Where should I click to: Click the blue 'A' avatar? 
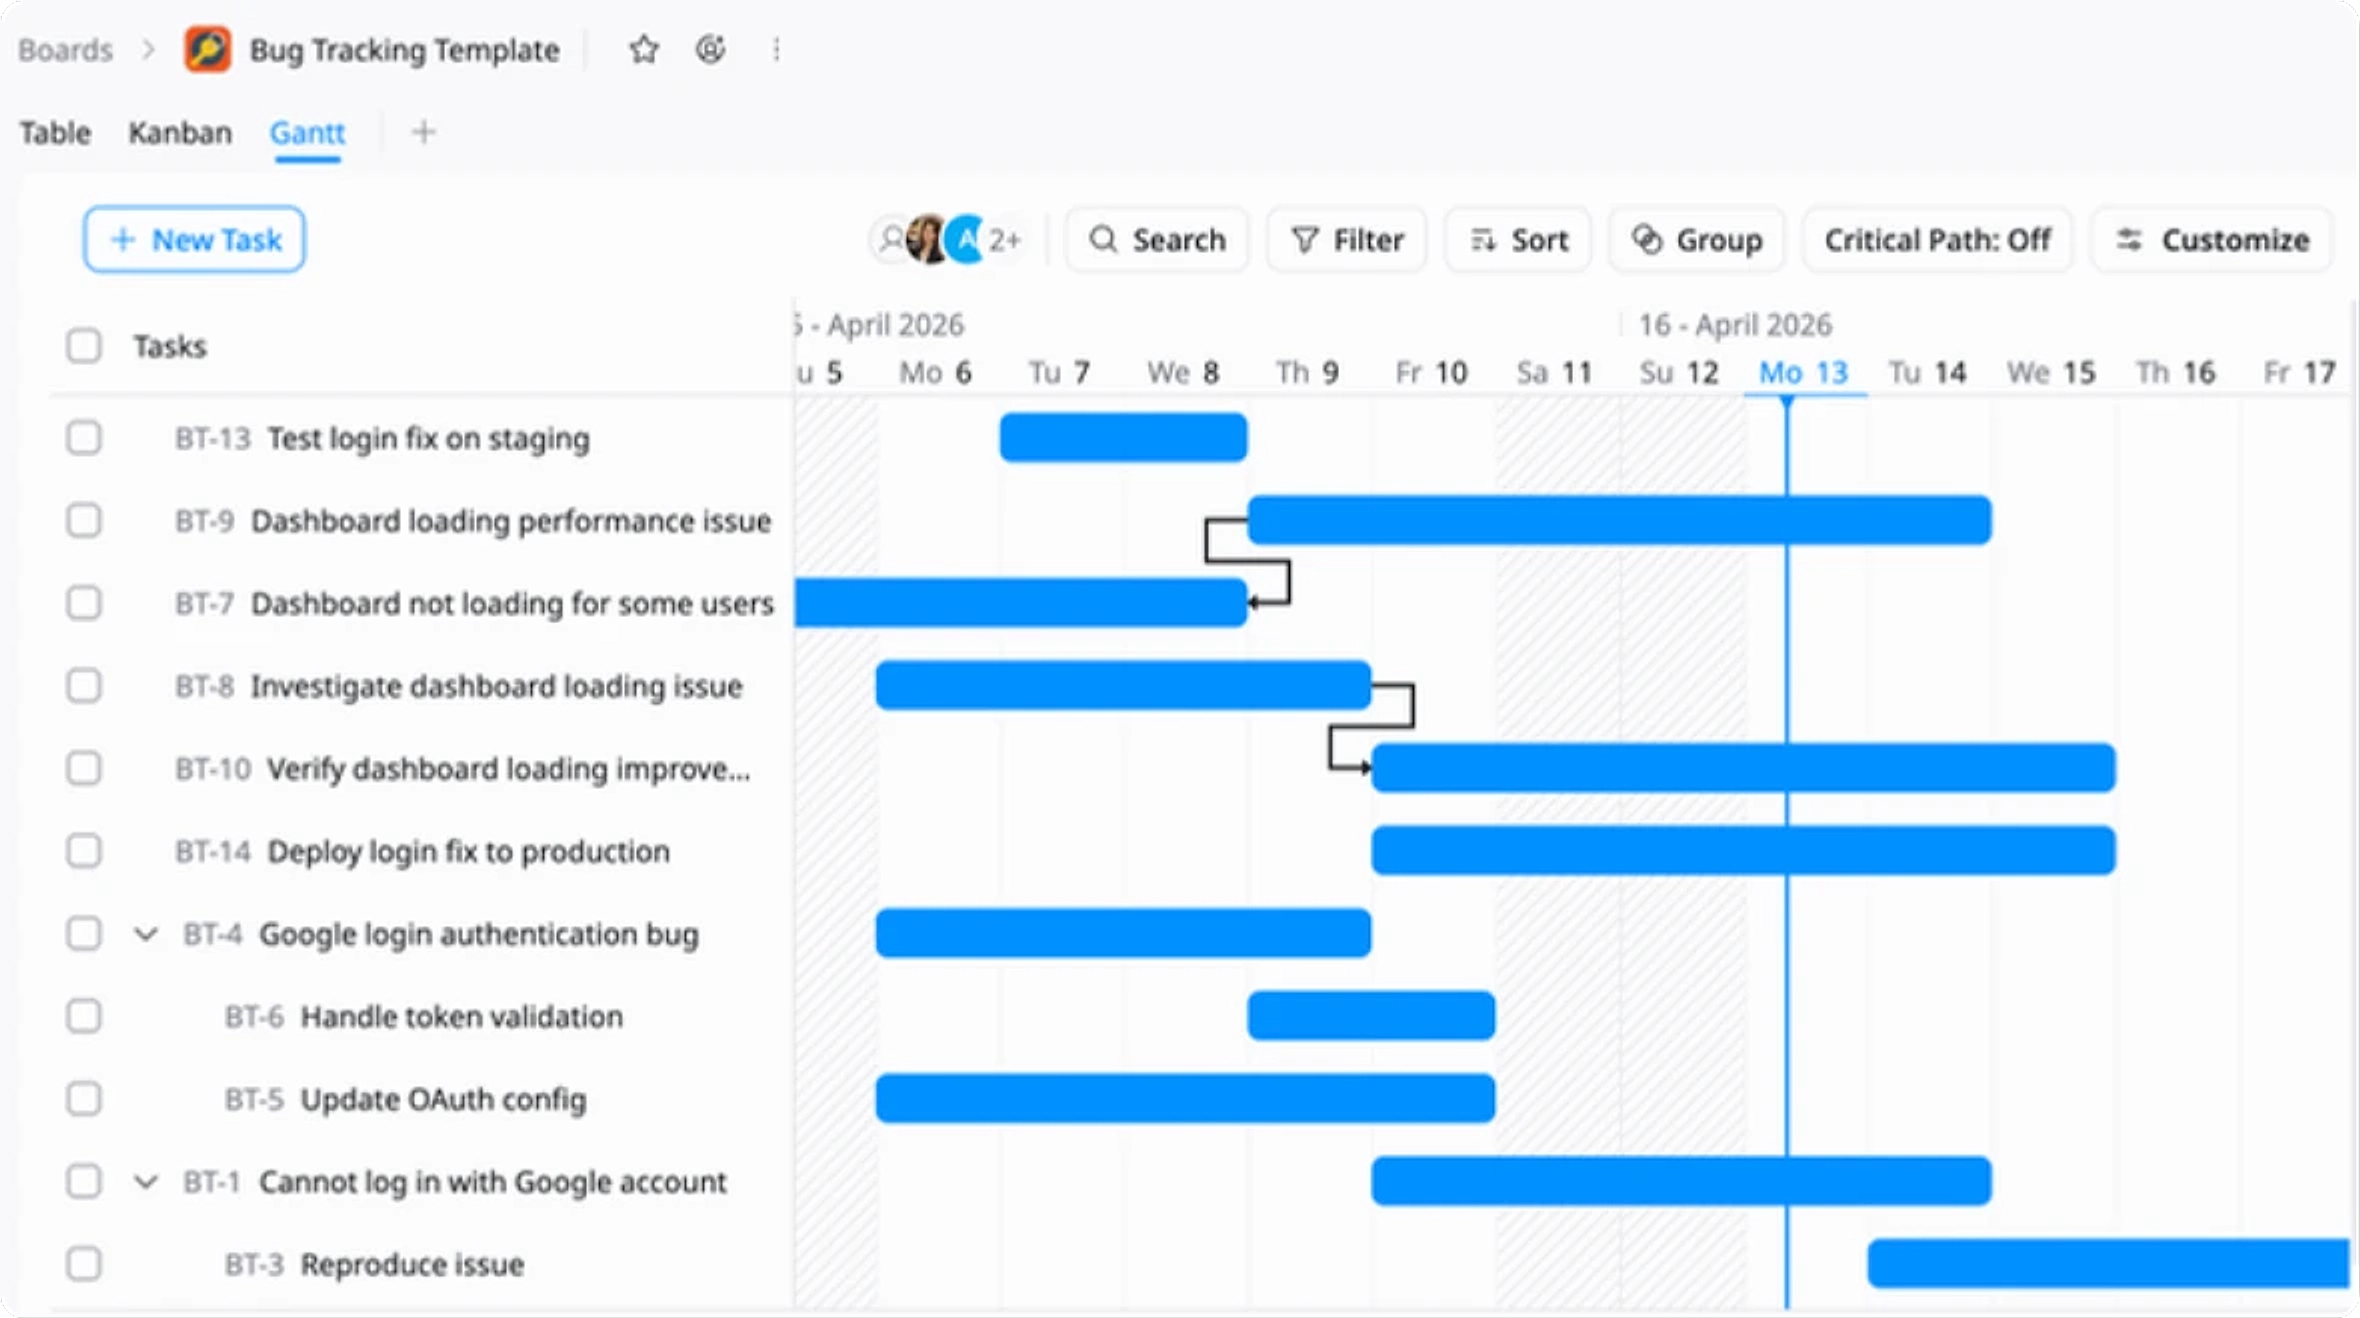point(966,240)
